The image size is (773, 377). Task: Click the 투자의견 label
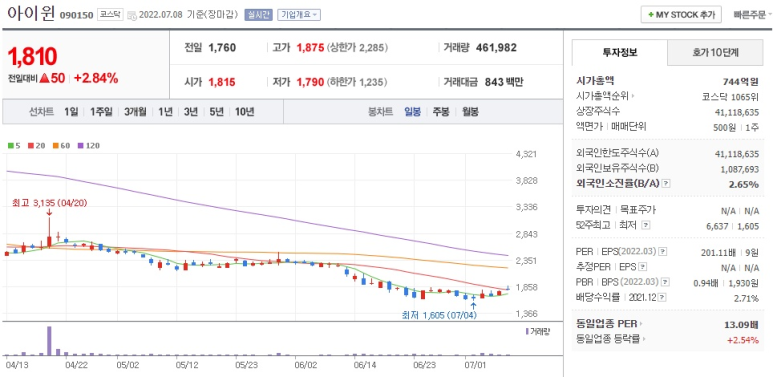(x=594, y=210)
